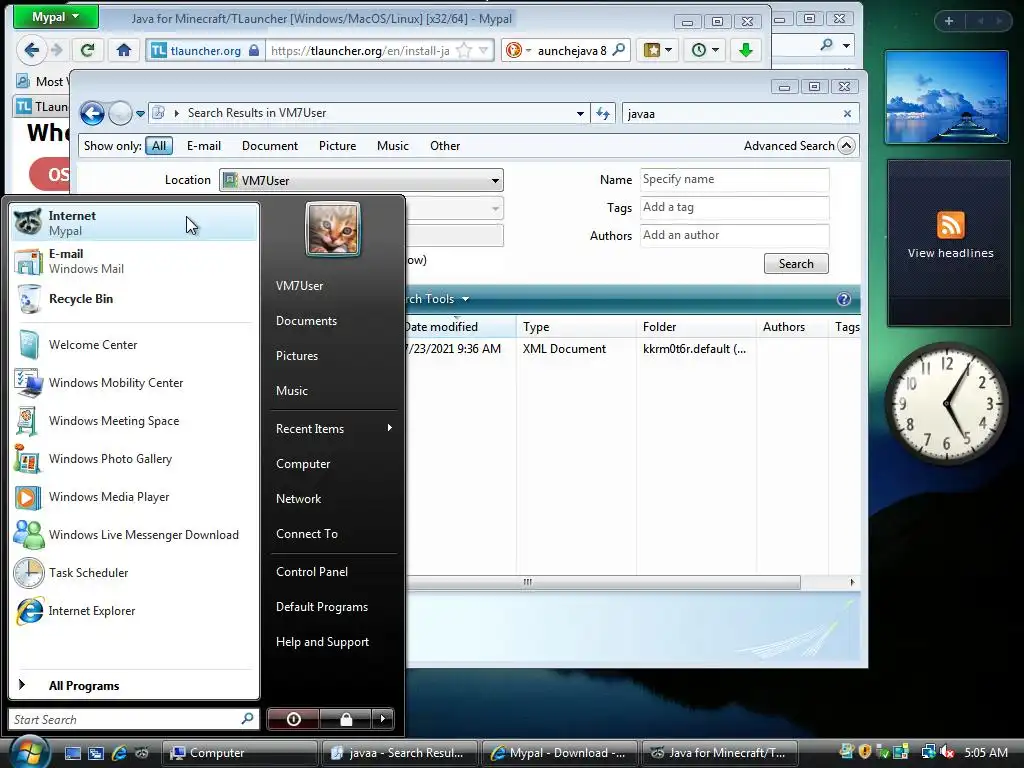Open Internet Explorer from Start menu
Image resolution: width=1024 pixels, height=768 pixels.
click(x=134, y=611)
